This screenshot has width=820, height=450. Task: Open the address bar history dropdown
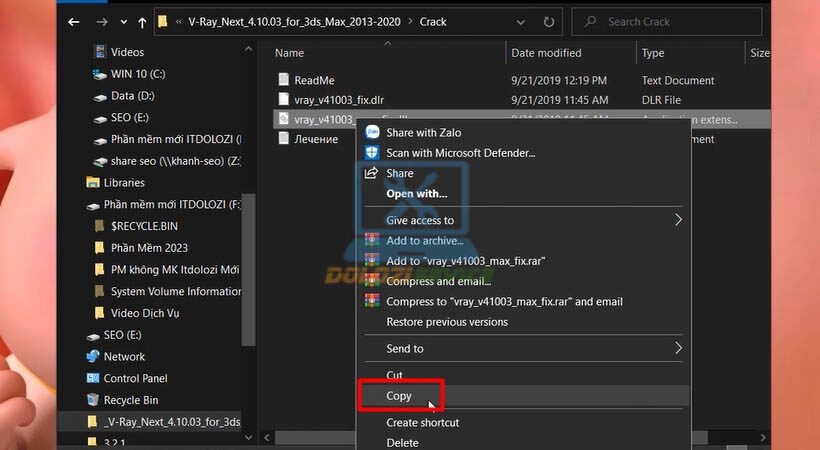pyautogui.click(x=520, y=22)
